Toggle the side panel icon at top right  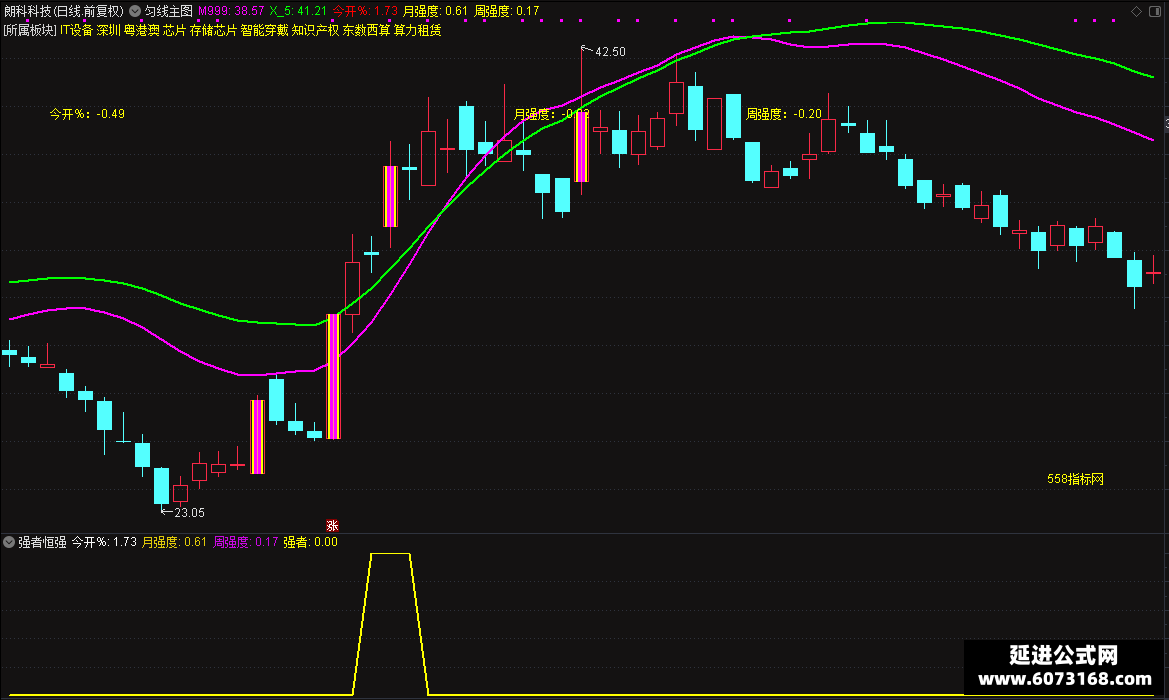pyautogui.click(x=1154, y=11)
